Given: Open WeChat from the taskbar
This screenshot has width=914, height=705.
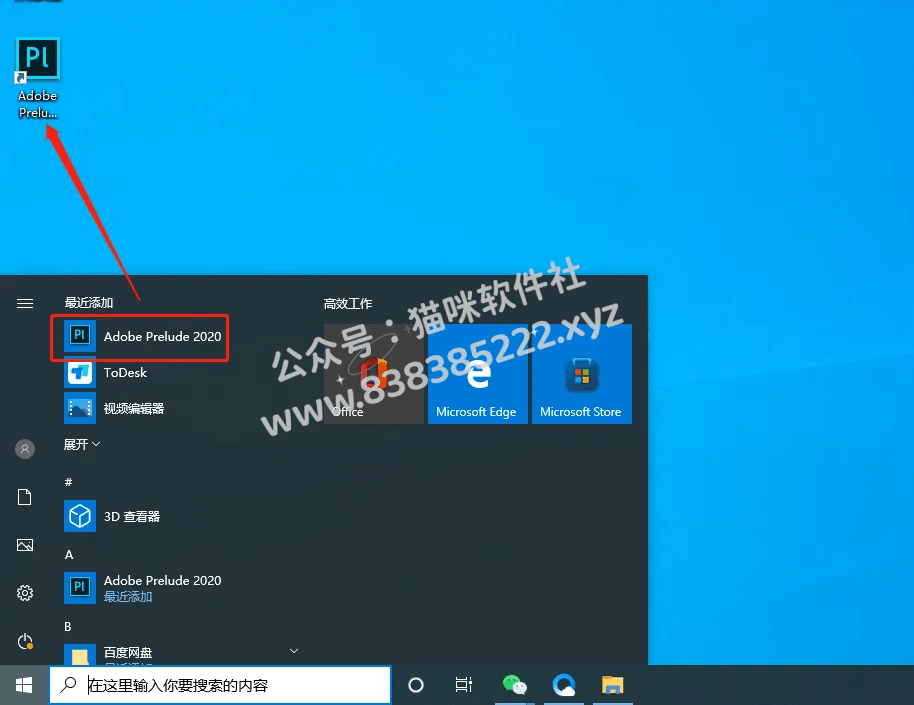Looking at the screenshot, I should 514,685.
